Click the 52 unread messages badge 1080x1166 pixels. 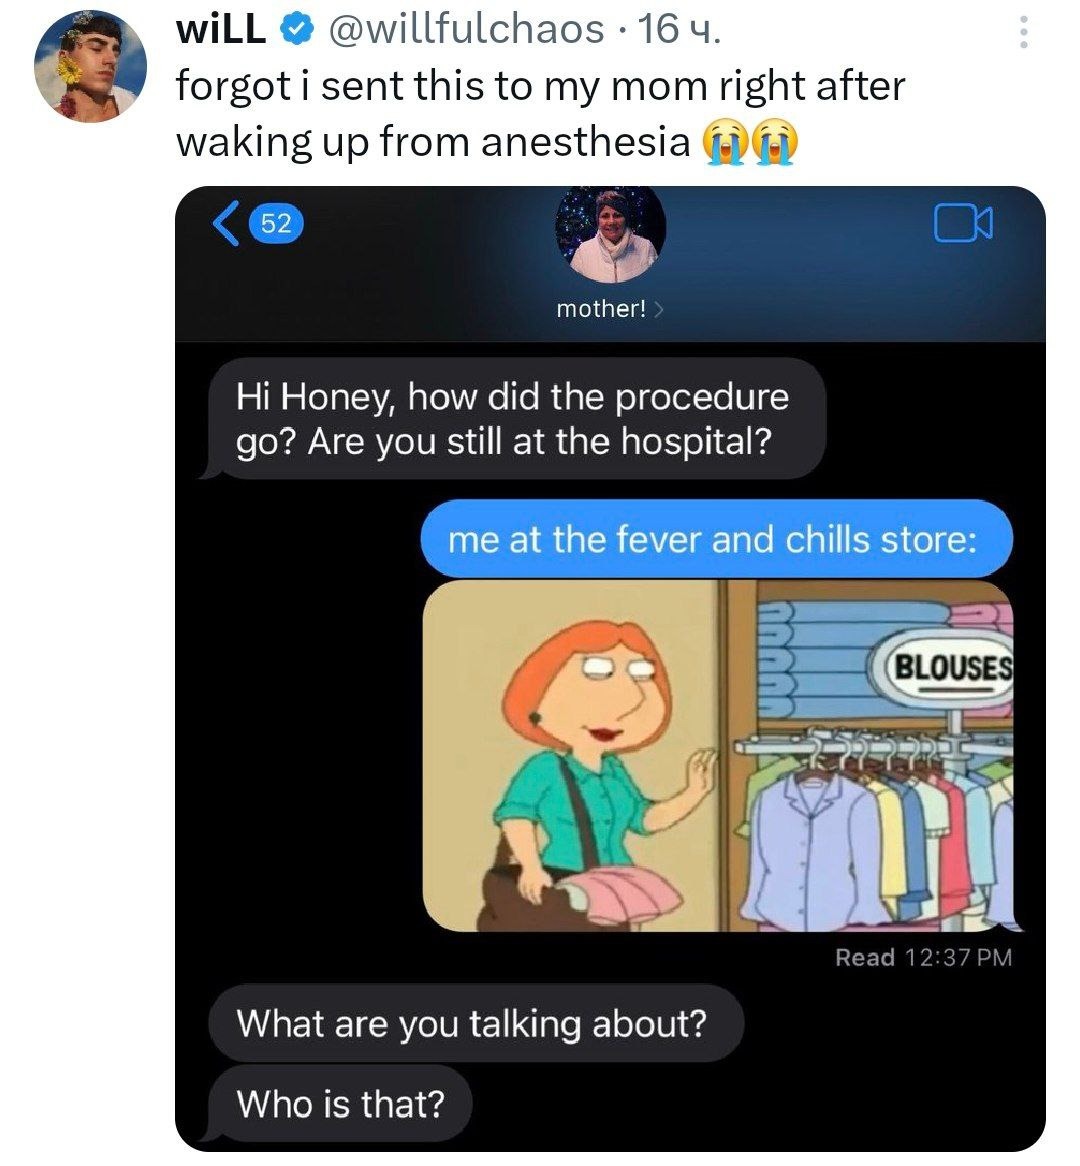[275, 223]
